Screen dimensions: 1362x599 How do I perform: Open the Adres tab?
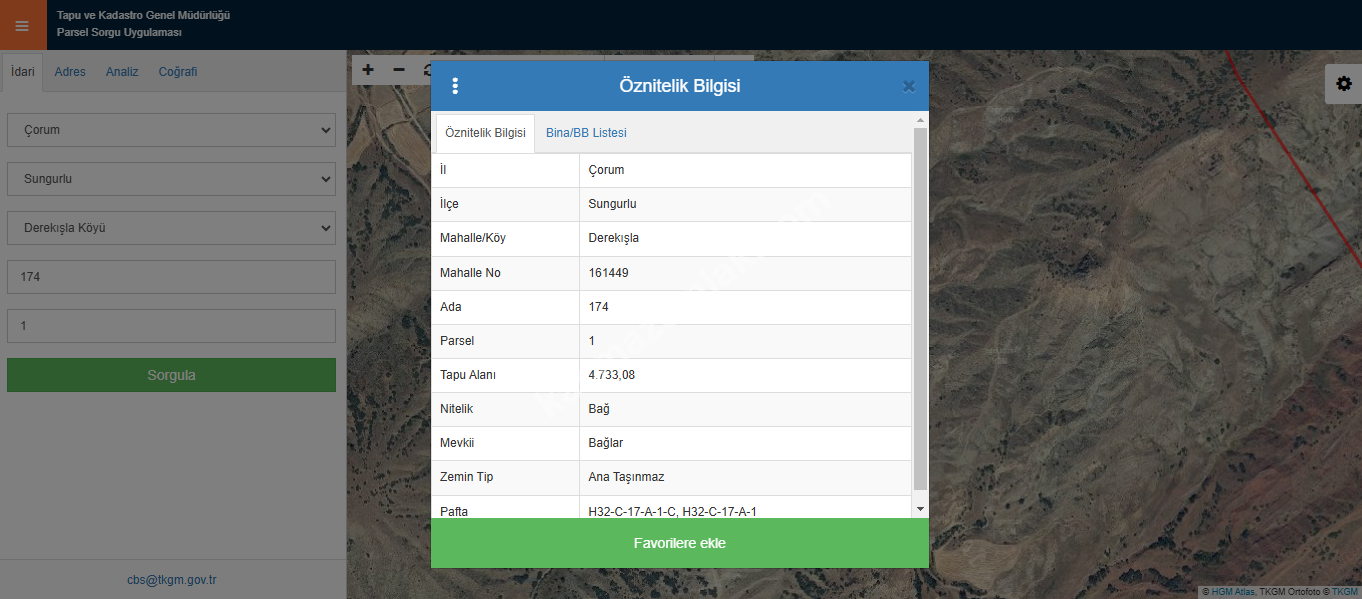pos(70,72)
